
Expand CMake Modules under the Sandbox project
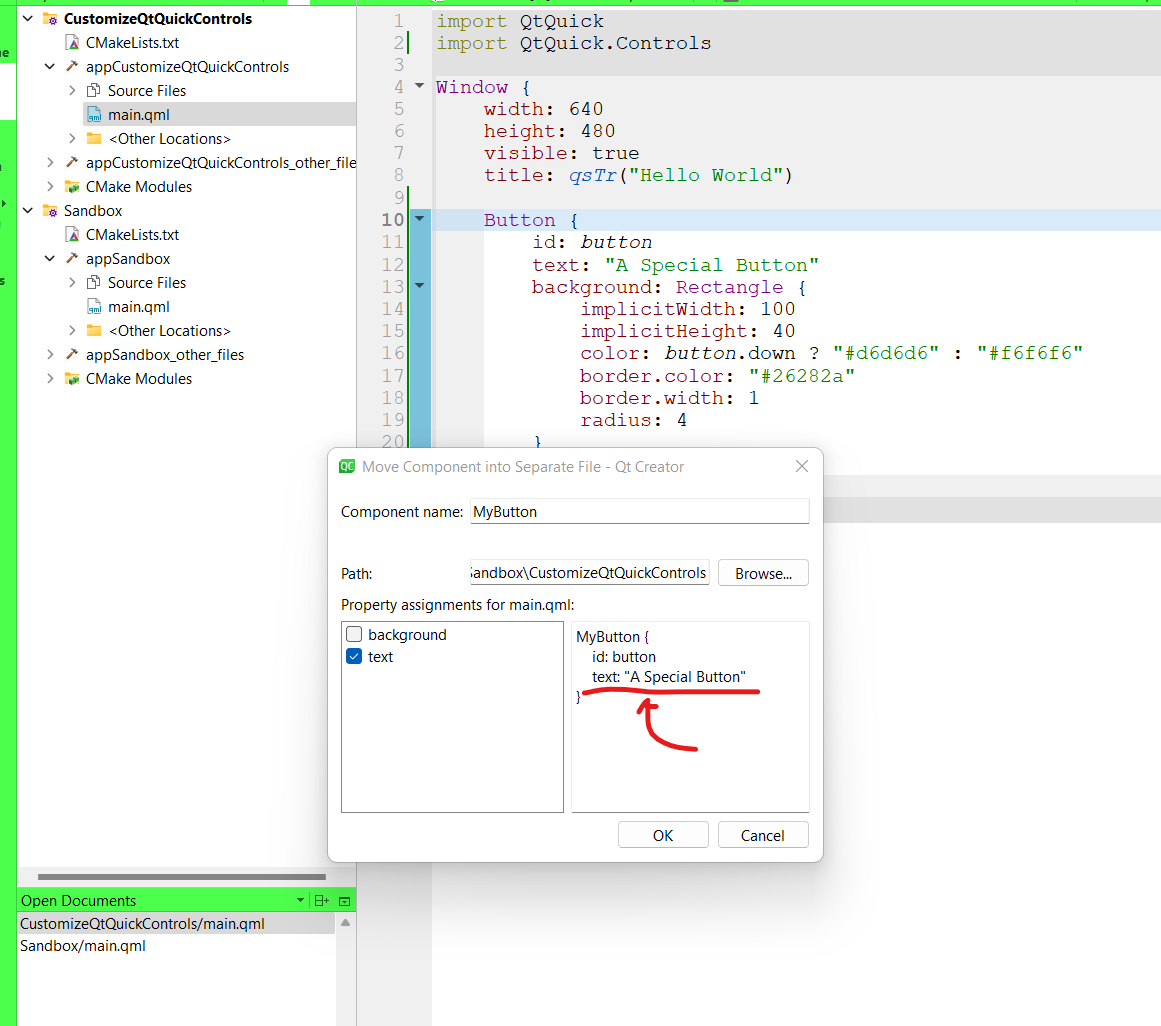tap(50, 378)
